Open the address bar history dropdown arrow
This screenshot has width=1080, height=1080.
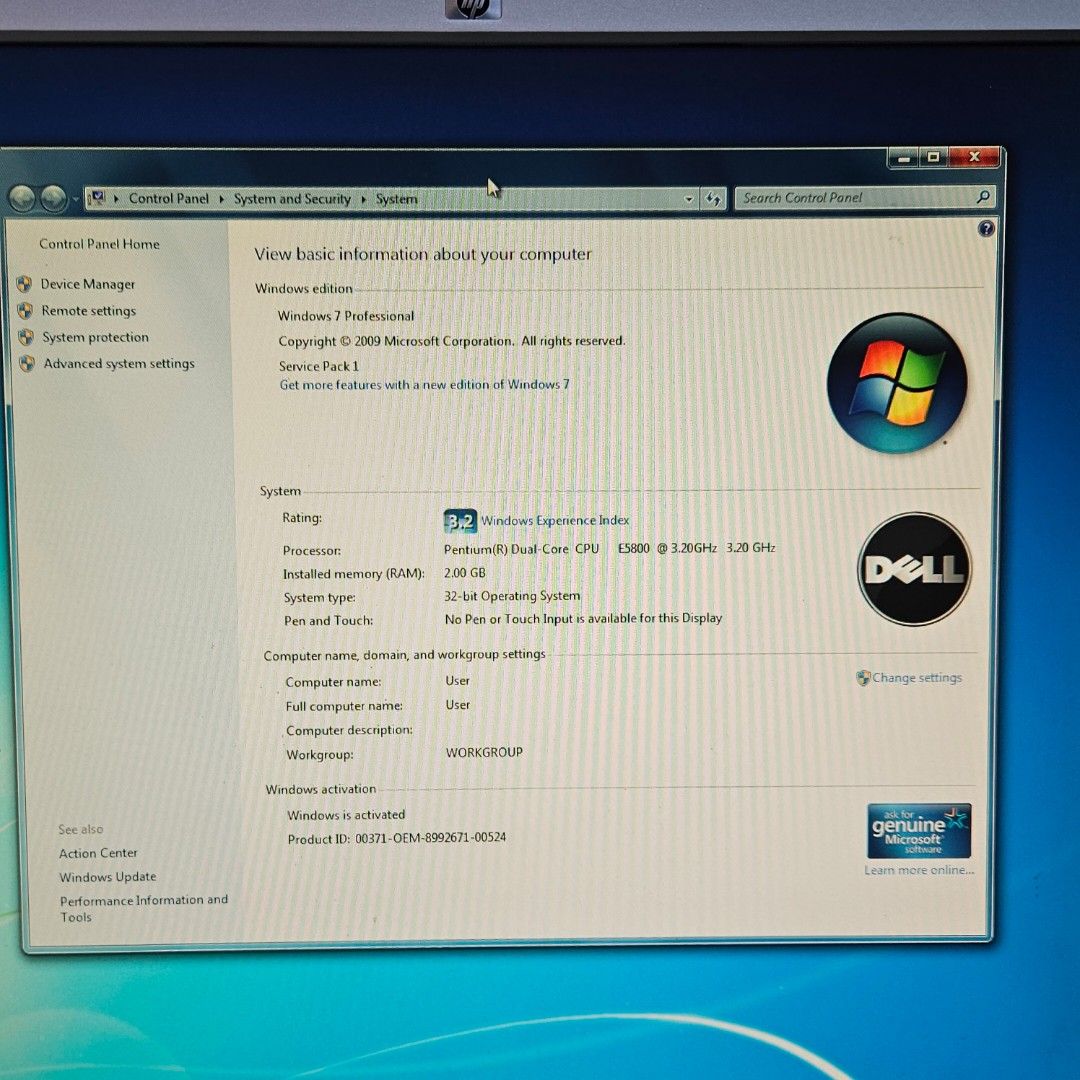687,198
